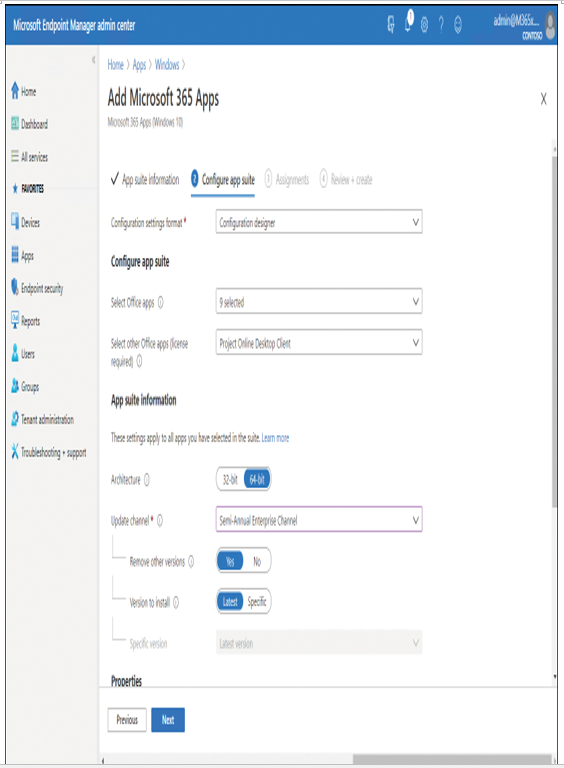Click the Favorites star icon
This screenshot has width=564, height=768.
click(x=15, y=189)
